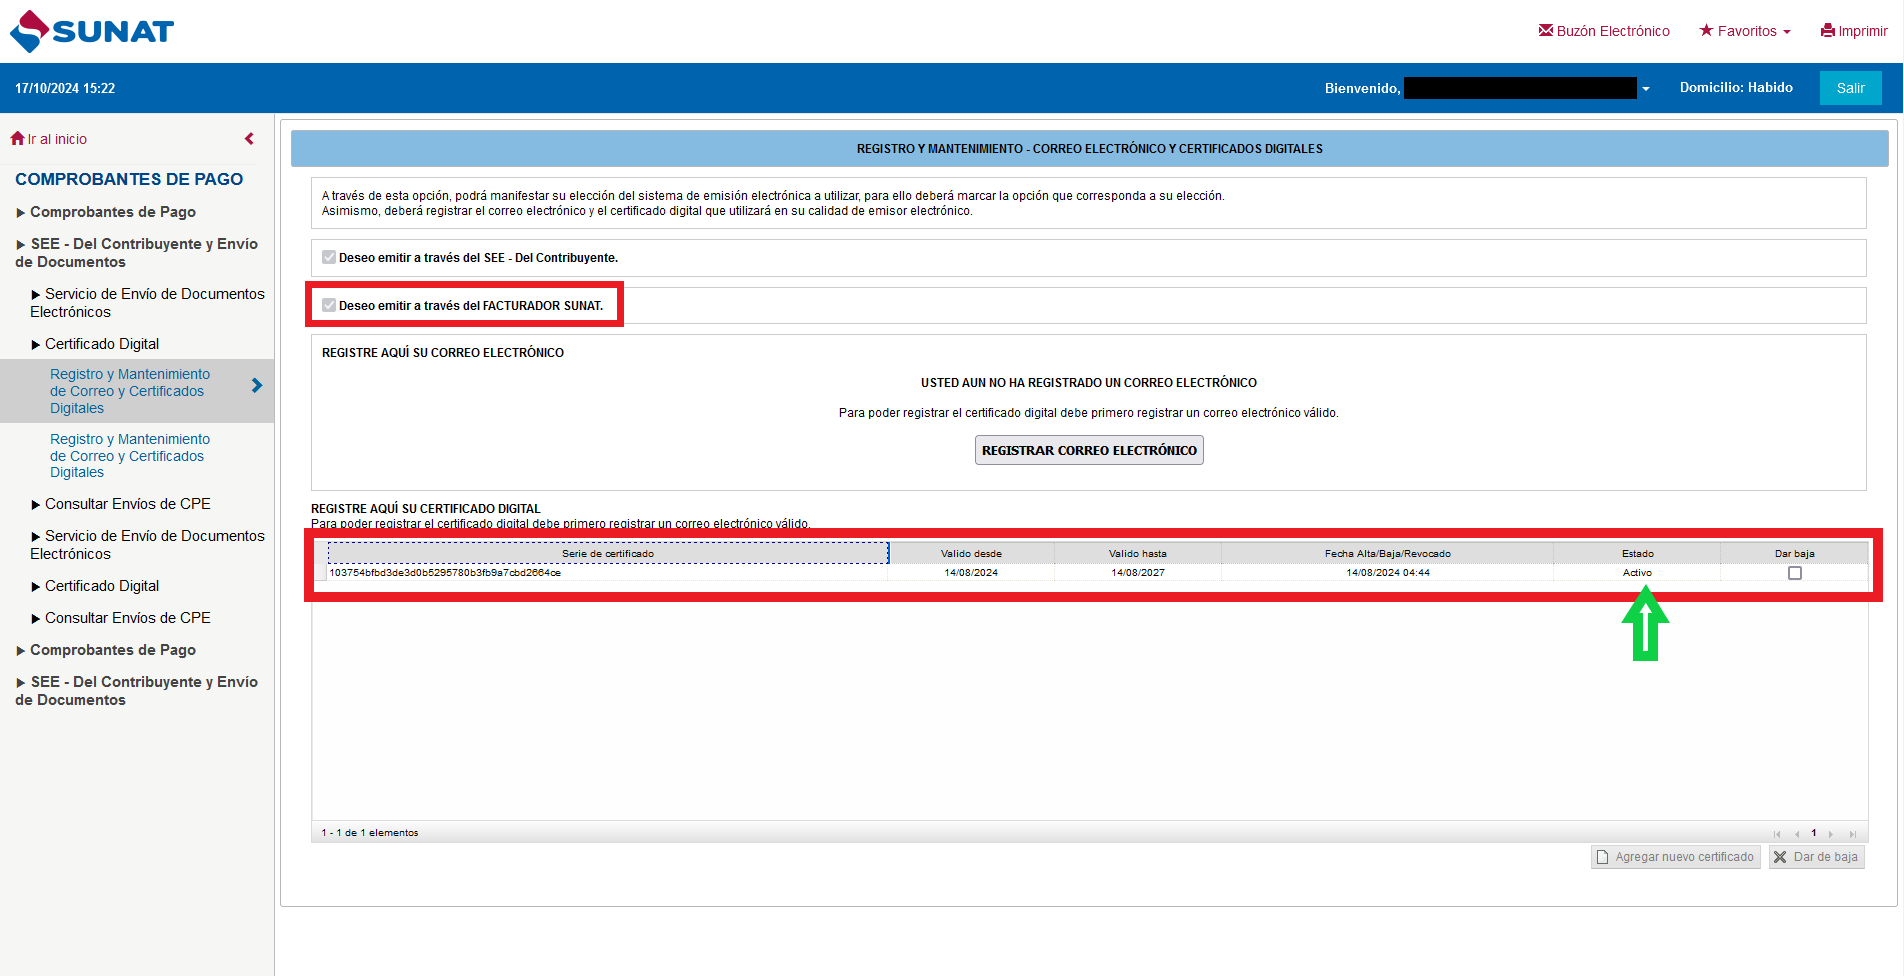Expand first SEE - Del Contribuyente y Envío
Image resolution: width=1904 pixels, height=976 pixels.
tap(137, 253)
